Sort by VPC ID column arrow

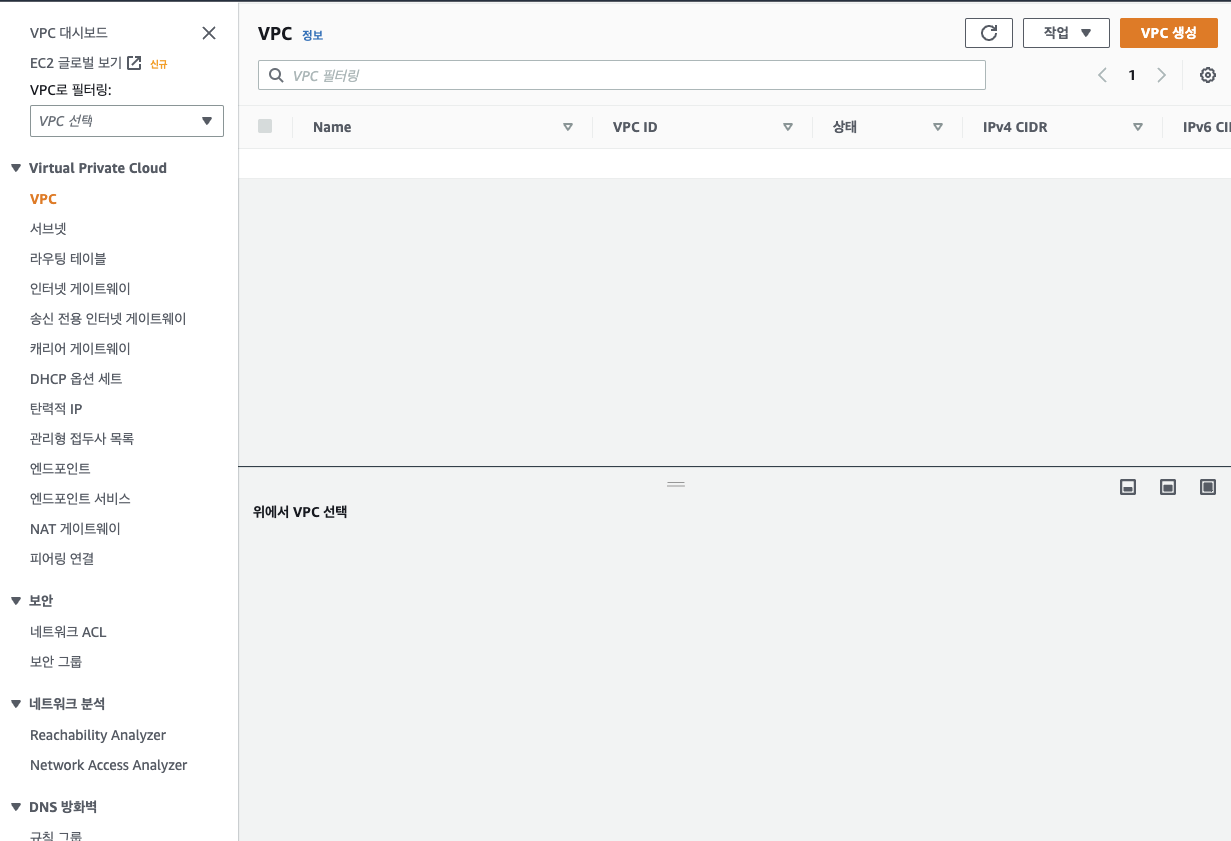point(788,127)
